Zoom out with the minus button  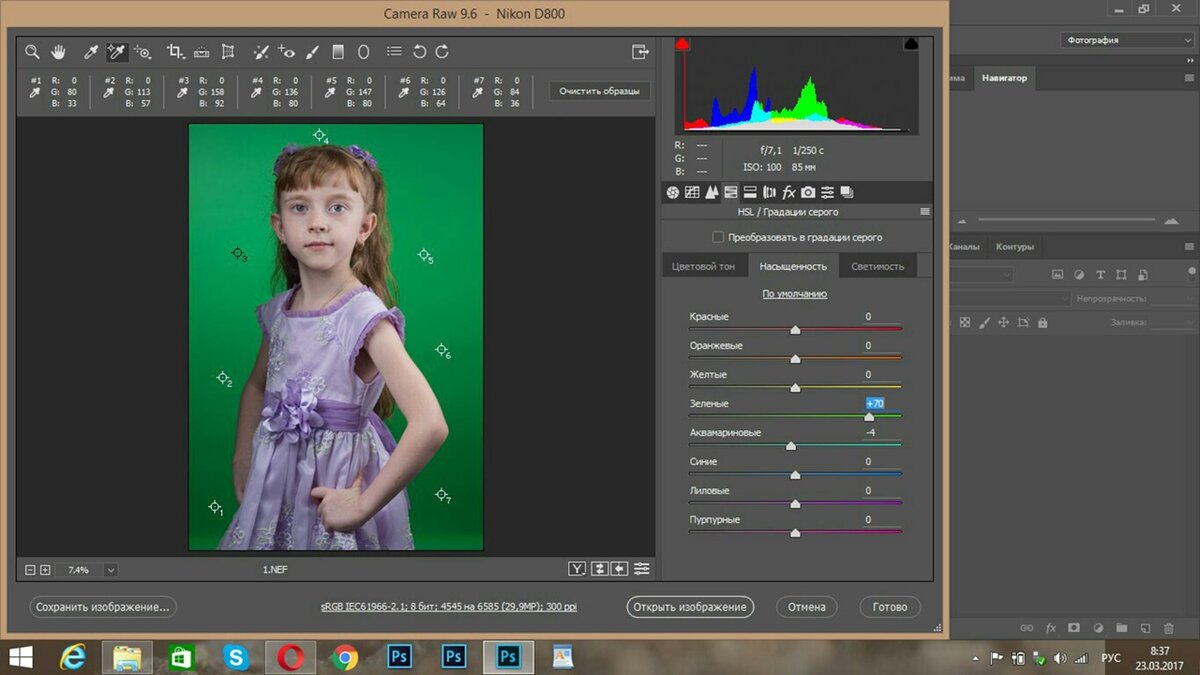tap(30, 569)
